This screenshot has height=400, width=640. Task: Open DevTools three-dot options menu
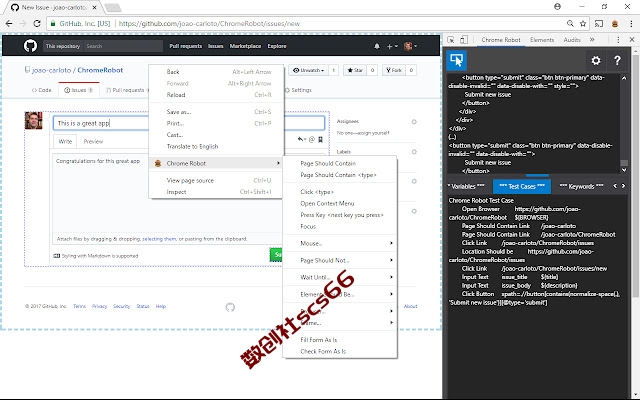pos(618,40)
